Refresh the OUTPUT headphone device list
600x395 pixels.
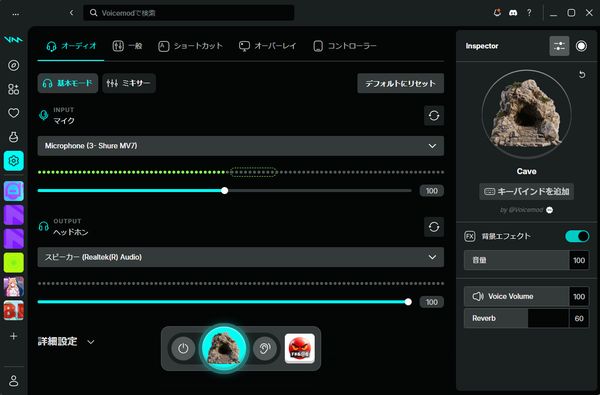(434, 227)
